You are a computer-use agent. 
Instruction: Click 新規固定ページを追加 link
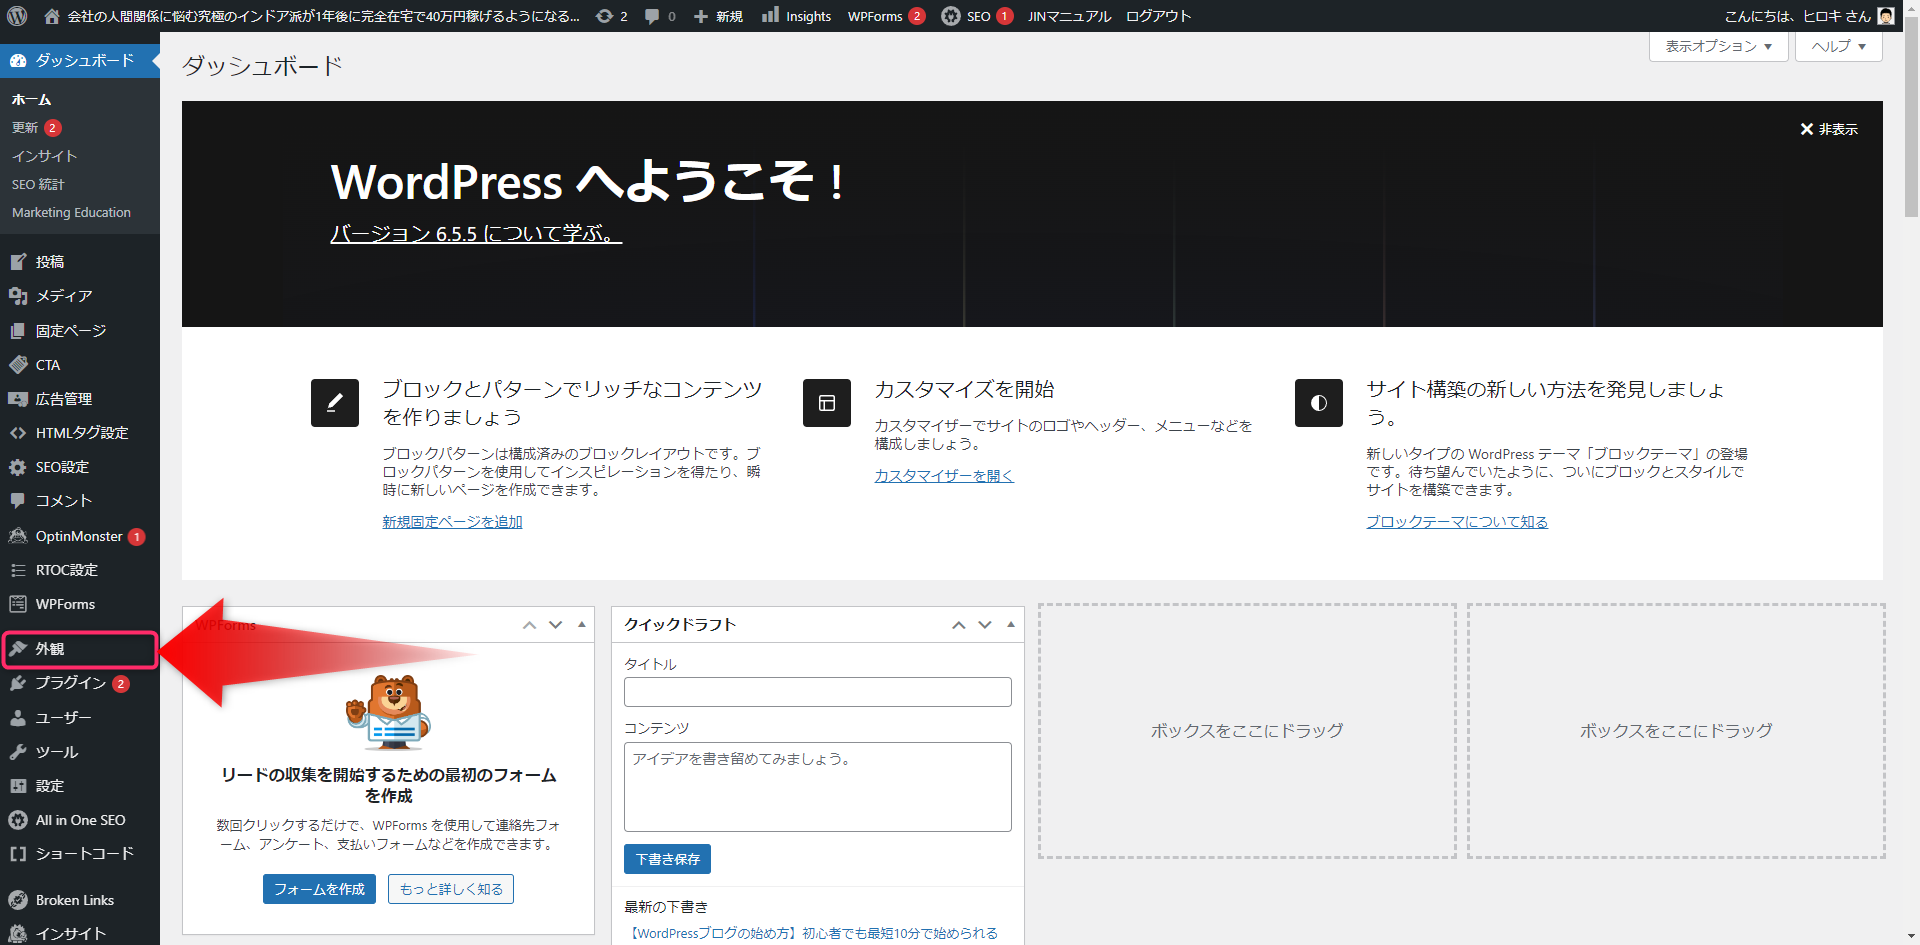pos(452,522)
